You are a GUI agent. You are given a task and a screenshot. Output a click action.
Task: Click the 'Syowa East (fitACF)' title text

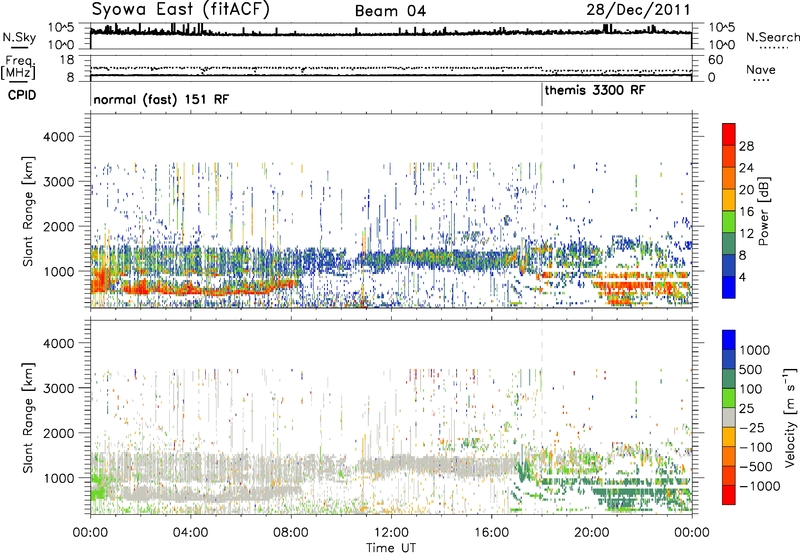tap(181, 9)
